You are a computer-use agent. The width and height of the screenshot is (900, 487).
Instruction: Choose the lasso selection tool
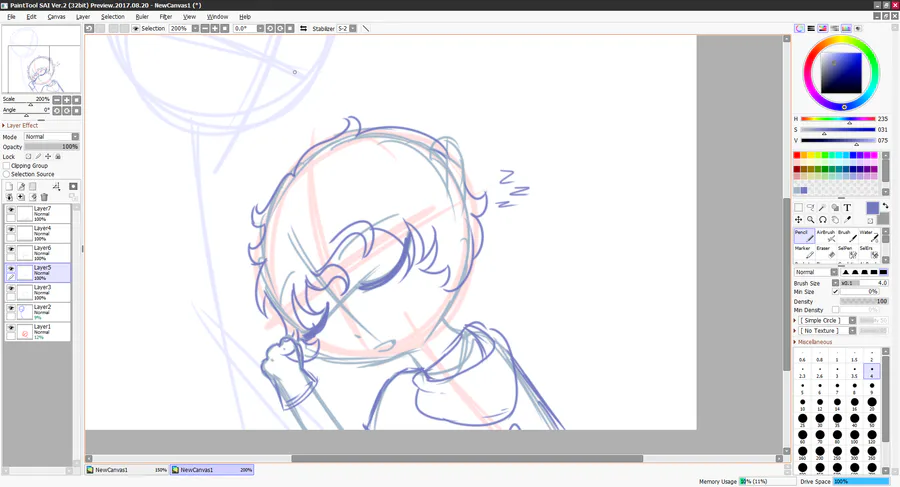point(810,207)
